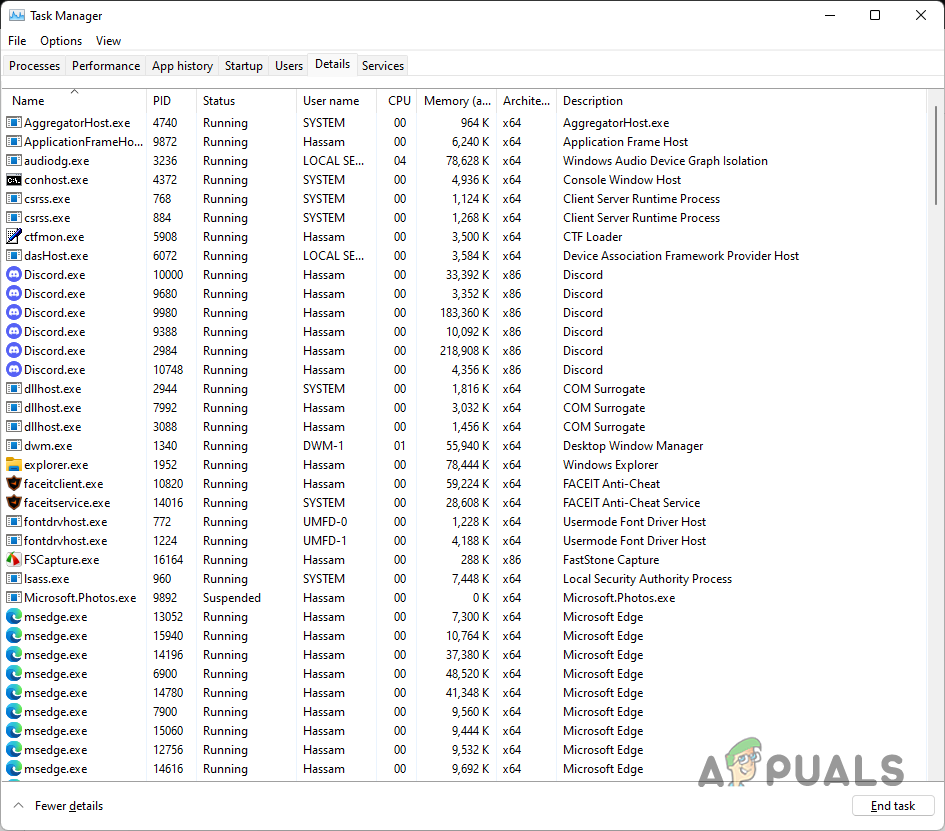Switch to the Performance tab
This screenshot has width=945, height=831.
(106, 66)
